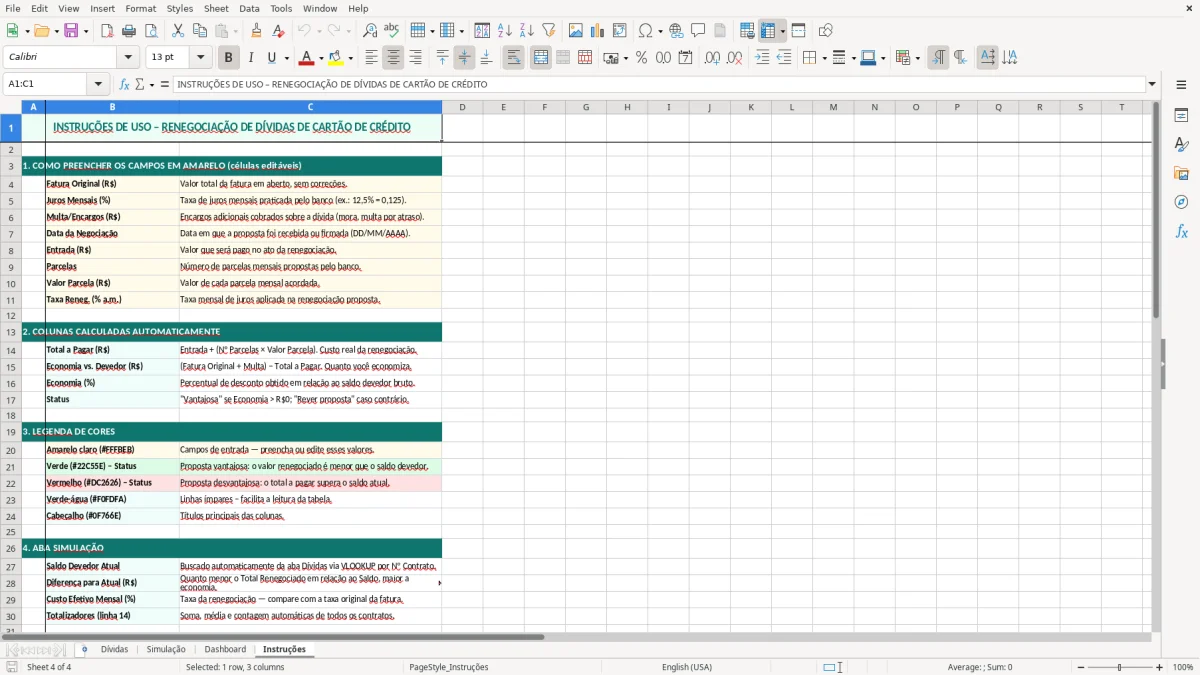Open the Format menu
This screenshot has width=1200, height=675.
[140, 8]
